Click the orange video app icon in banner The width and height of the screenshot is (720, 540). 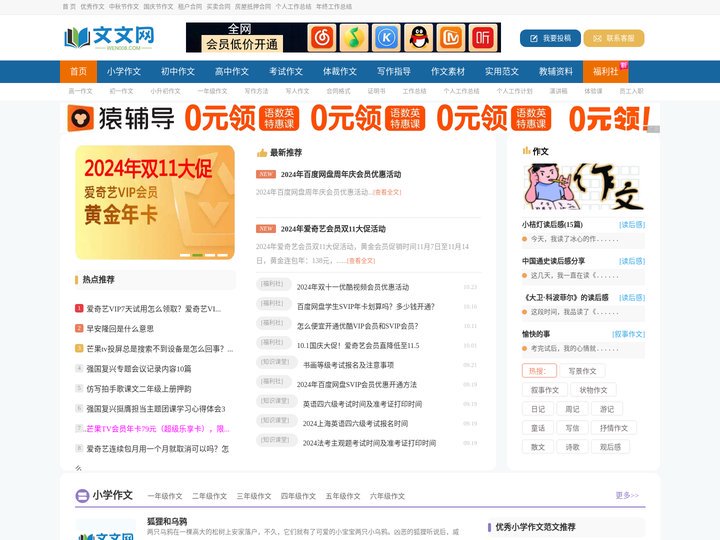(x=451, y=37)
